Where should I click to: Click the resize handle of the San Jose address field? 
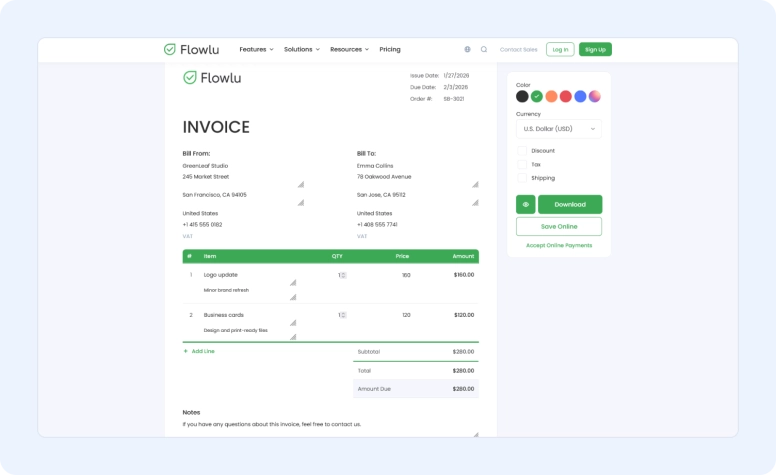[475, 202]
